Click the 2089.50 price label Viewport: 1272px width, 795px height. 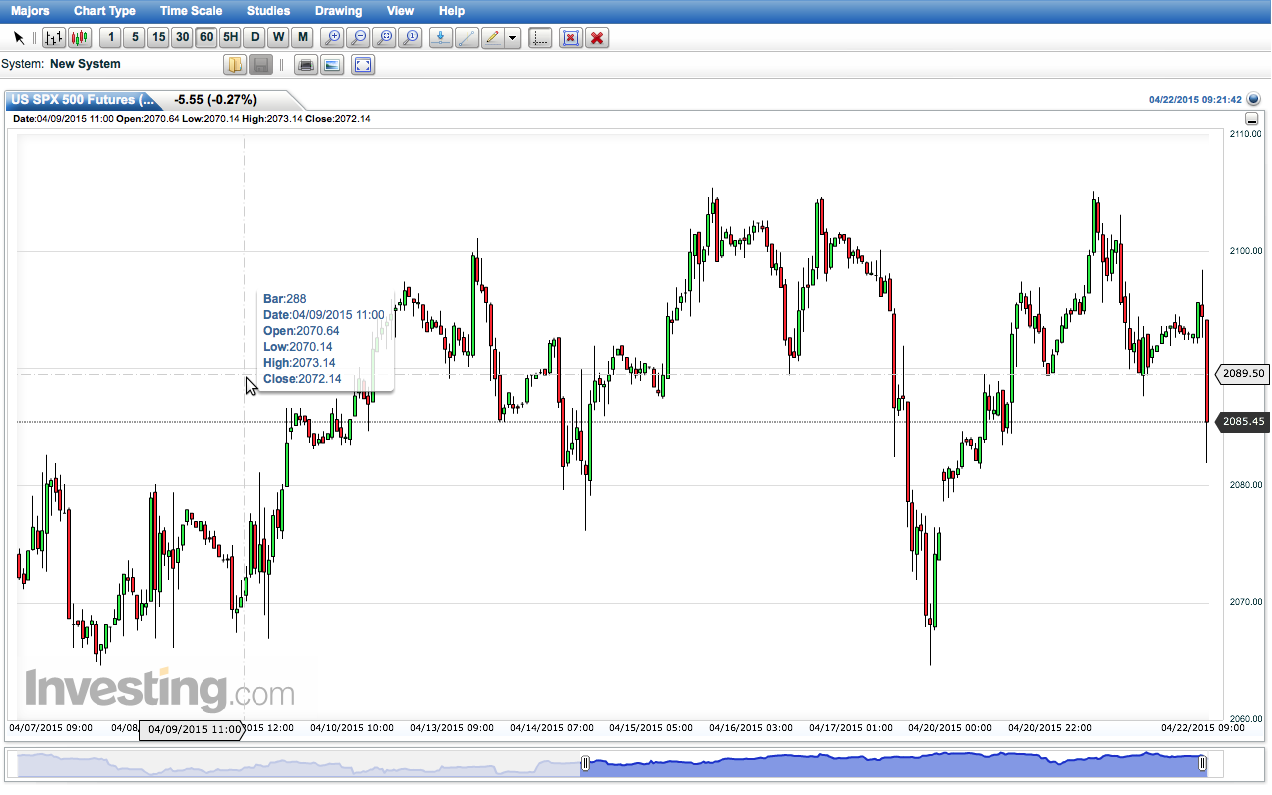coord(1243,373)
